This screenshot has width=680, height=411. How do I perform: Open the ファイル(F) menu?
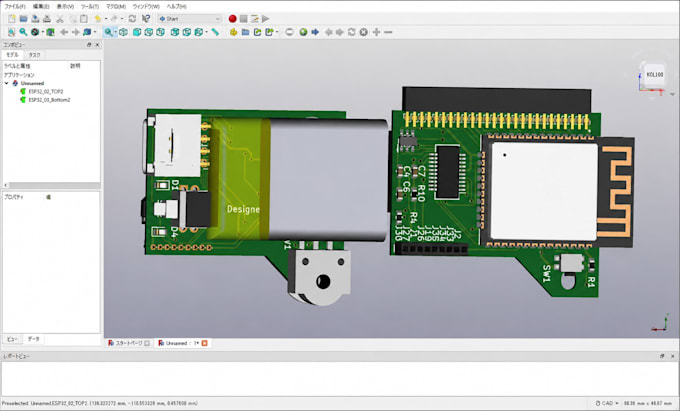coord(15,7)
